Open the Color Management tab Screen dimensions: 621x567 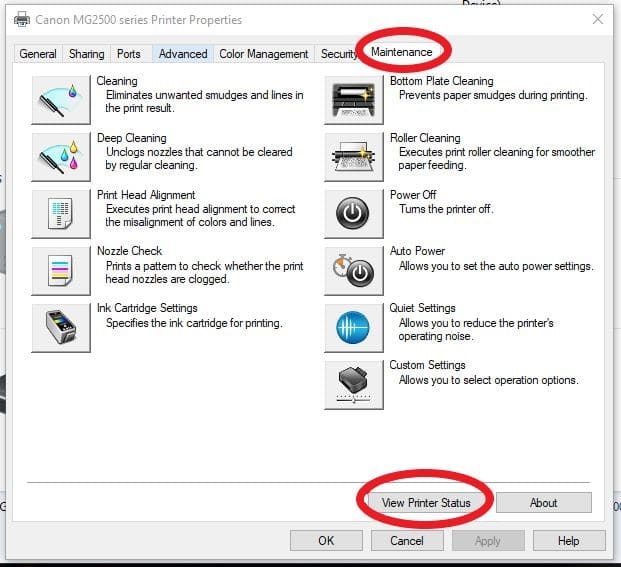(264, 54)
